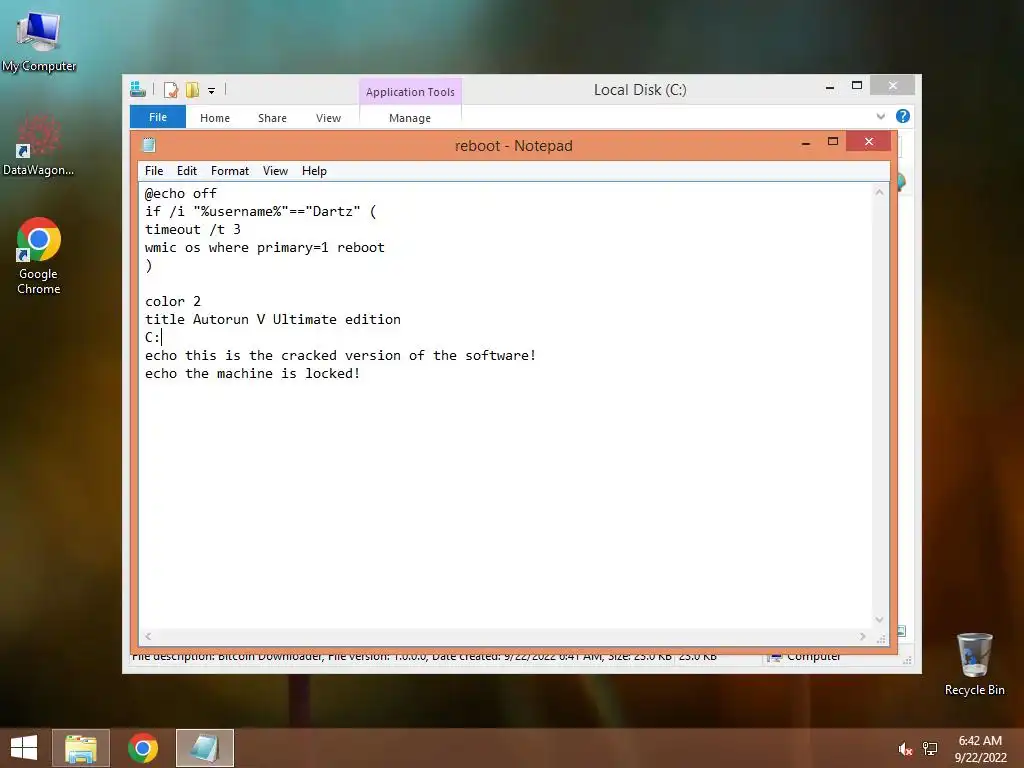Minimize the Notepad window
This screenshot has height=768, width=1024.
tap(806, 142)
